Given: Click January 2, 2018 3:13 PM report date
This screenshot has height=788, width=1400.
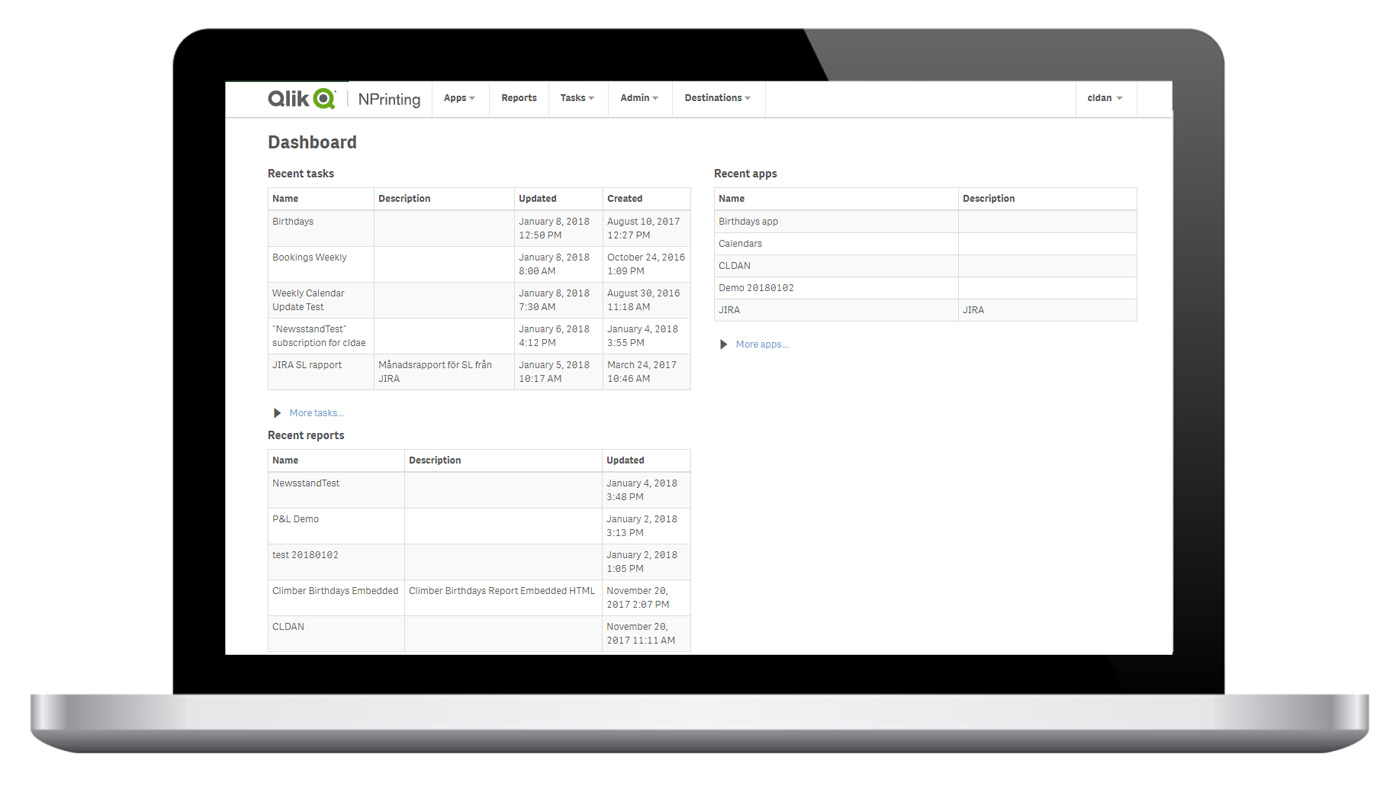Looking at the screenshot, I should 642,526.
